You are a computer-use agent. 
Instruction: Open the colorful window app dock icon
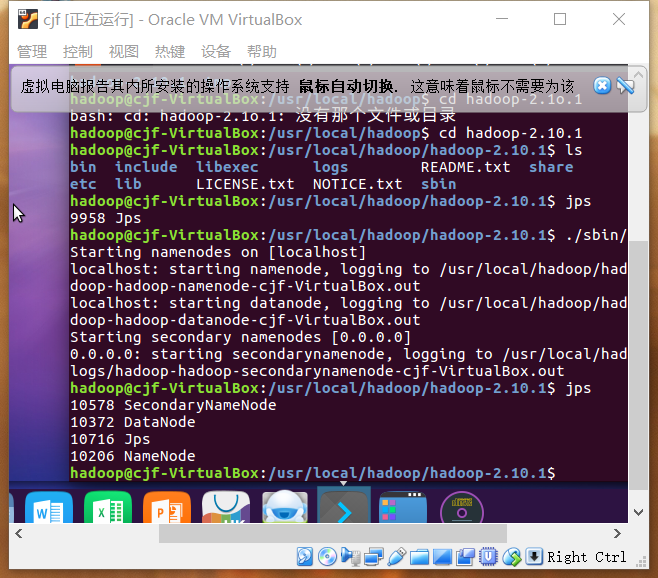pyautogui.click(x=403, y=508)
